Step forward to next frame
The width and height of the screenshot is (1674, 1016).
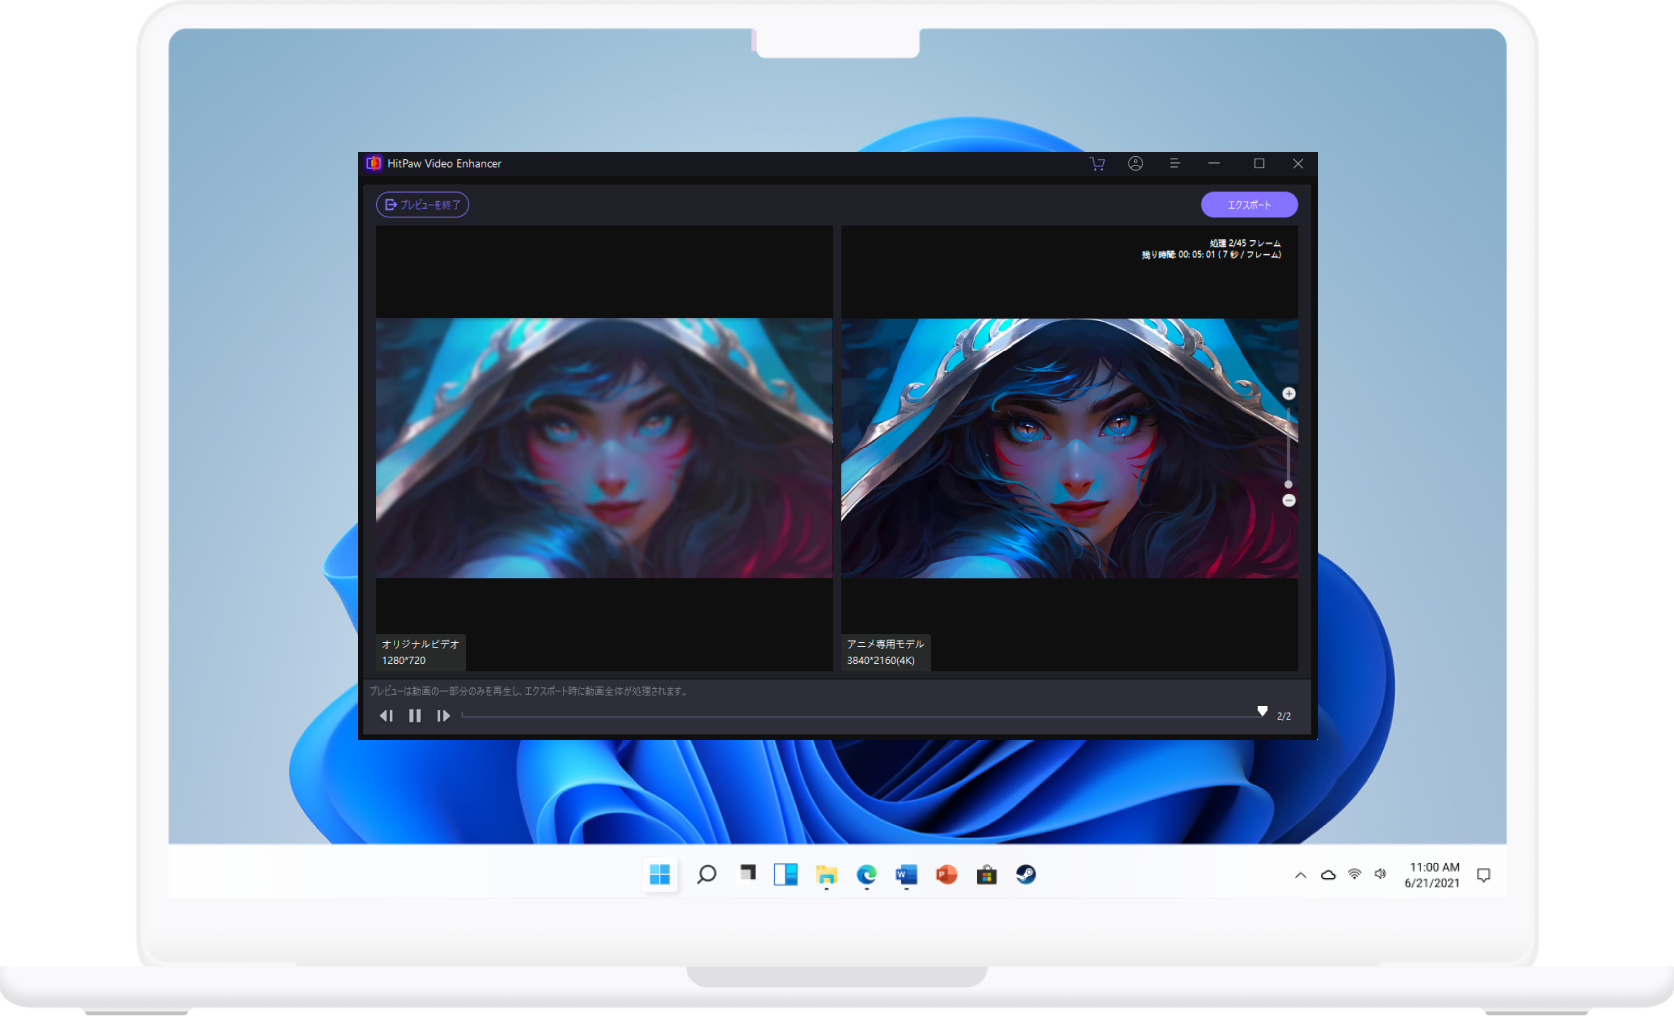point(443,716)
